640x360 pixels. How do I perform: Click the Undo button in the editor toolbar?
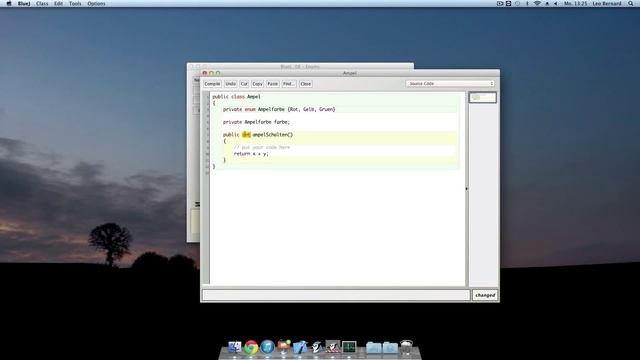click(231, 84)
